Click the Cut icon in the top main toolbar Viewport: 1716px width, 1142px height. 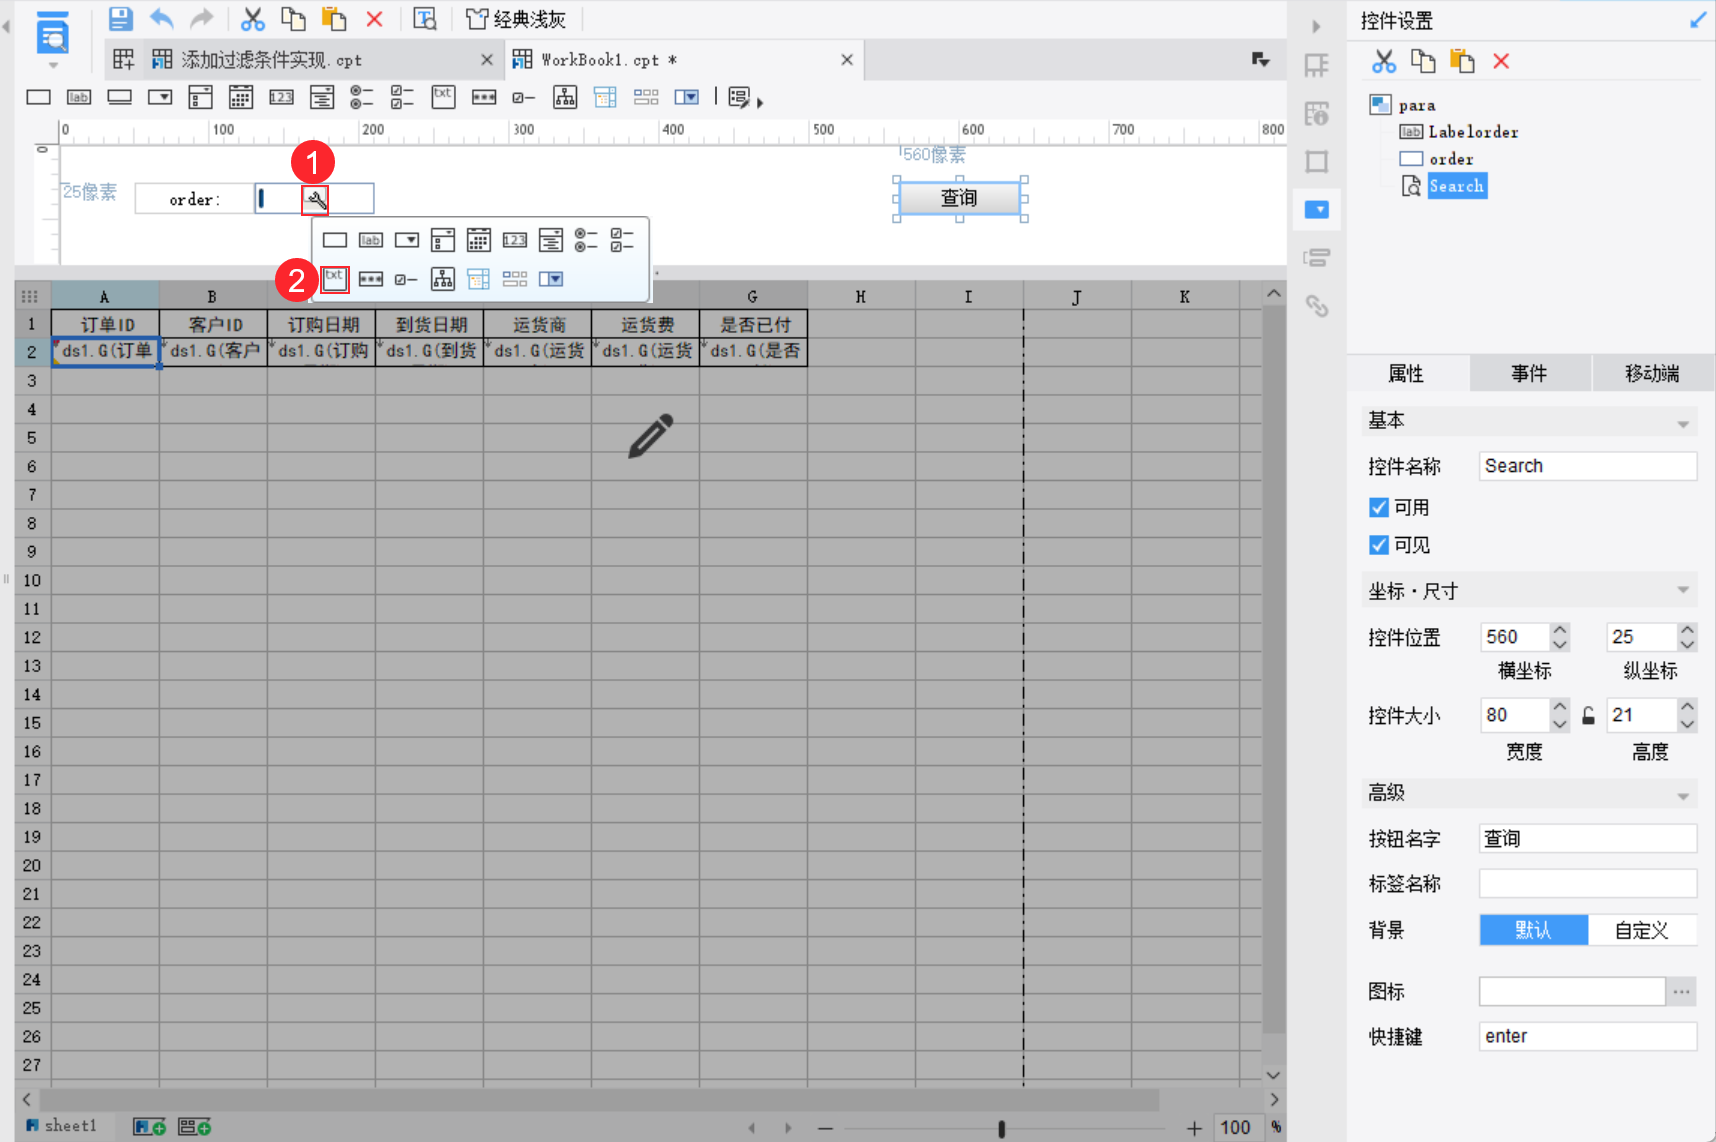coord(253,19)
